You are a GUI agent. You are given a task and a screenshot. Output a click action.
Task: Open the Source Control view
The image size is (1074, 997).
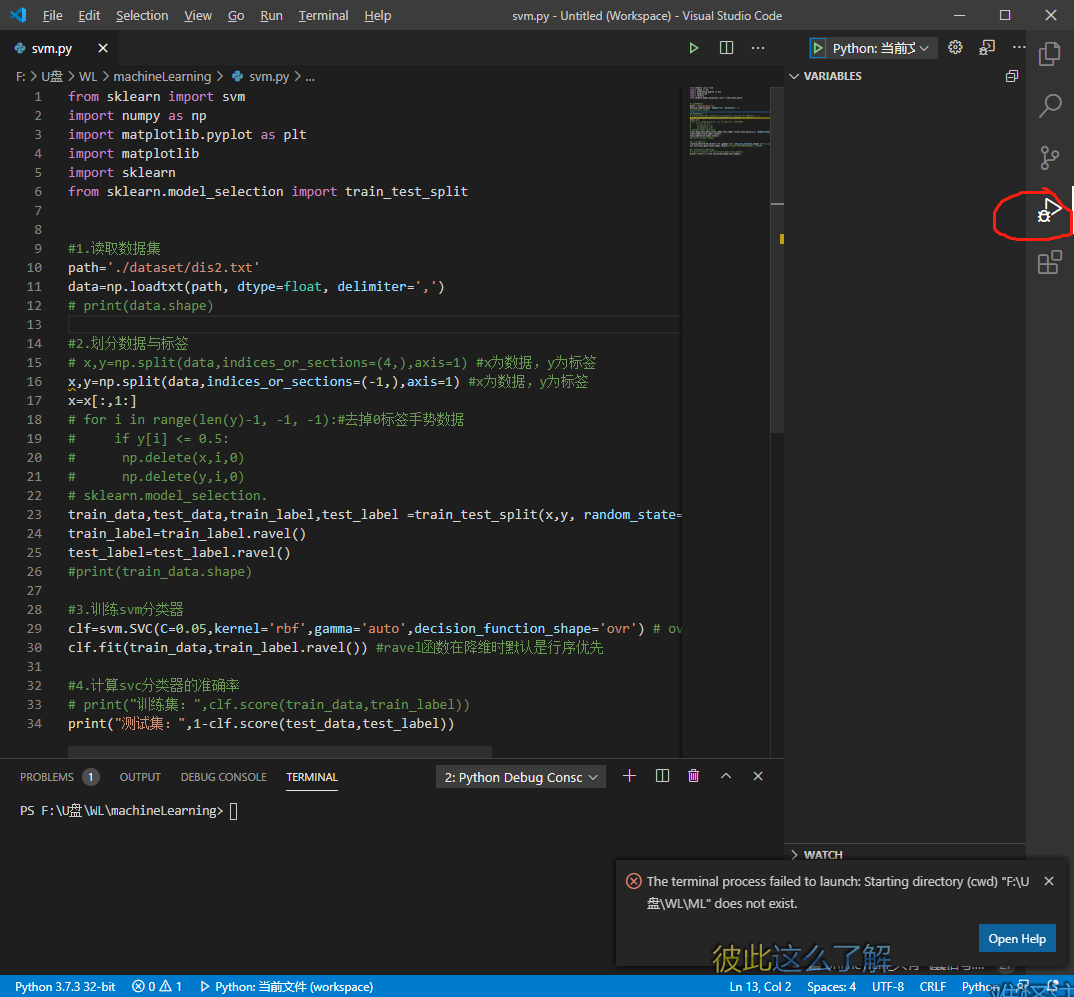[1049, 158]
